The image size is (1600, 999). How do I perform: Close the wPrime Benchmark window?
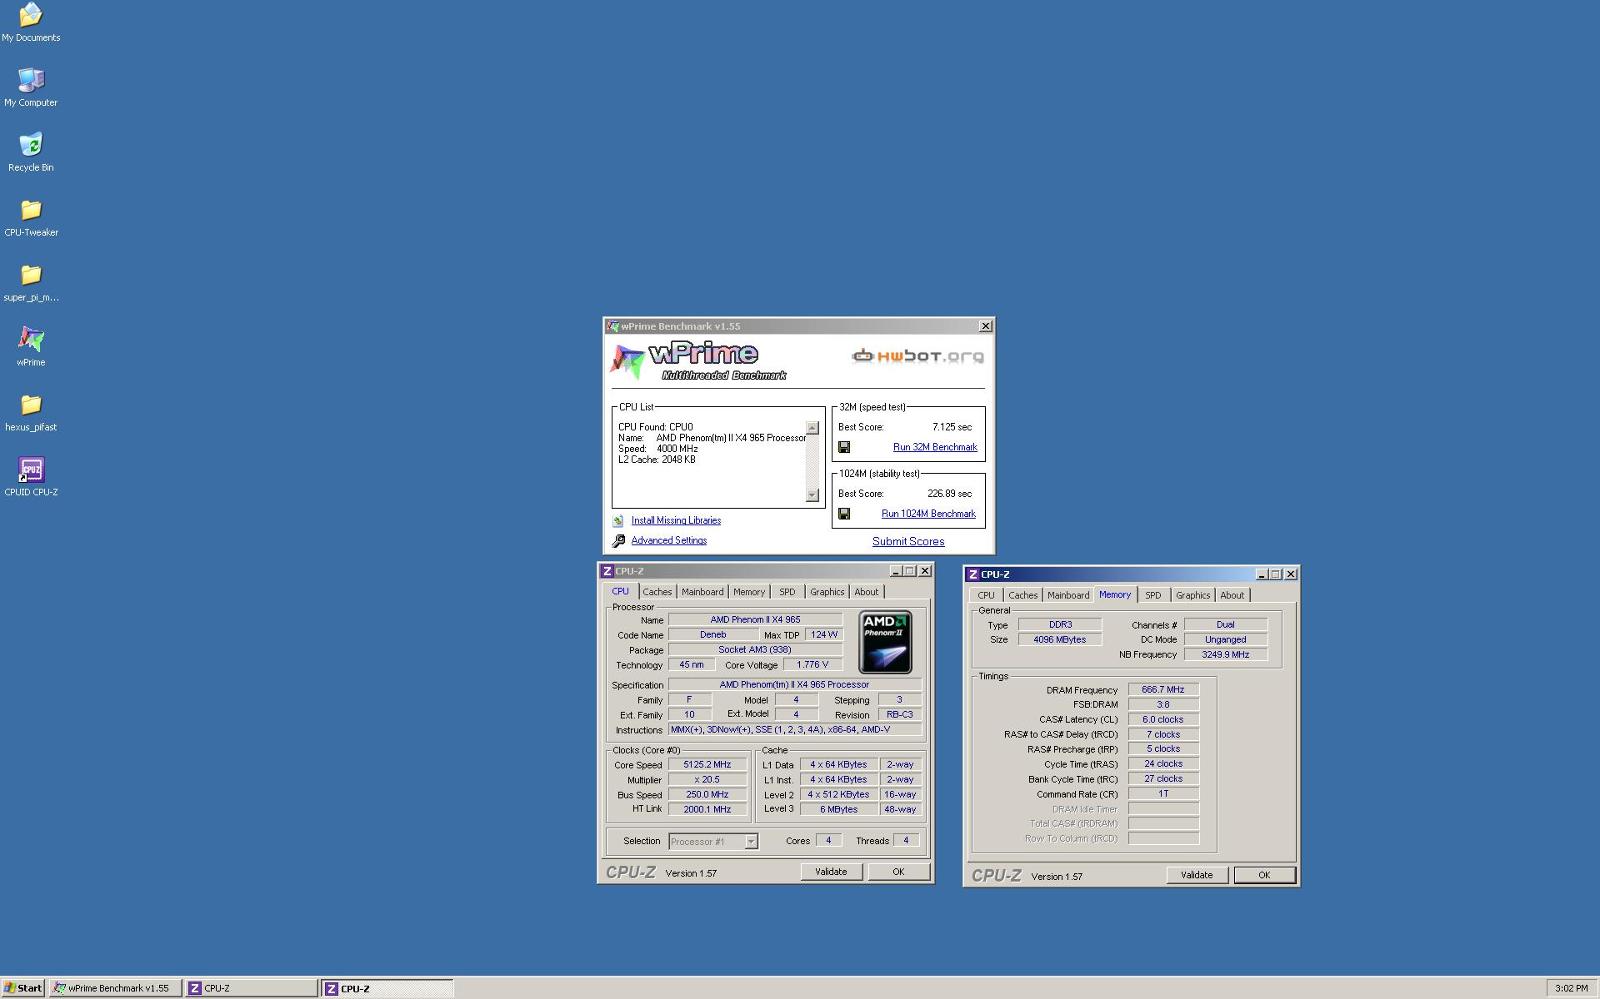point(985,326)
